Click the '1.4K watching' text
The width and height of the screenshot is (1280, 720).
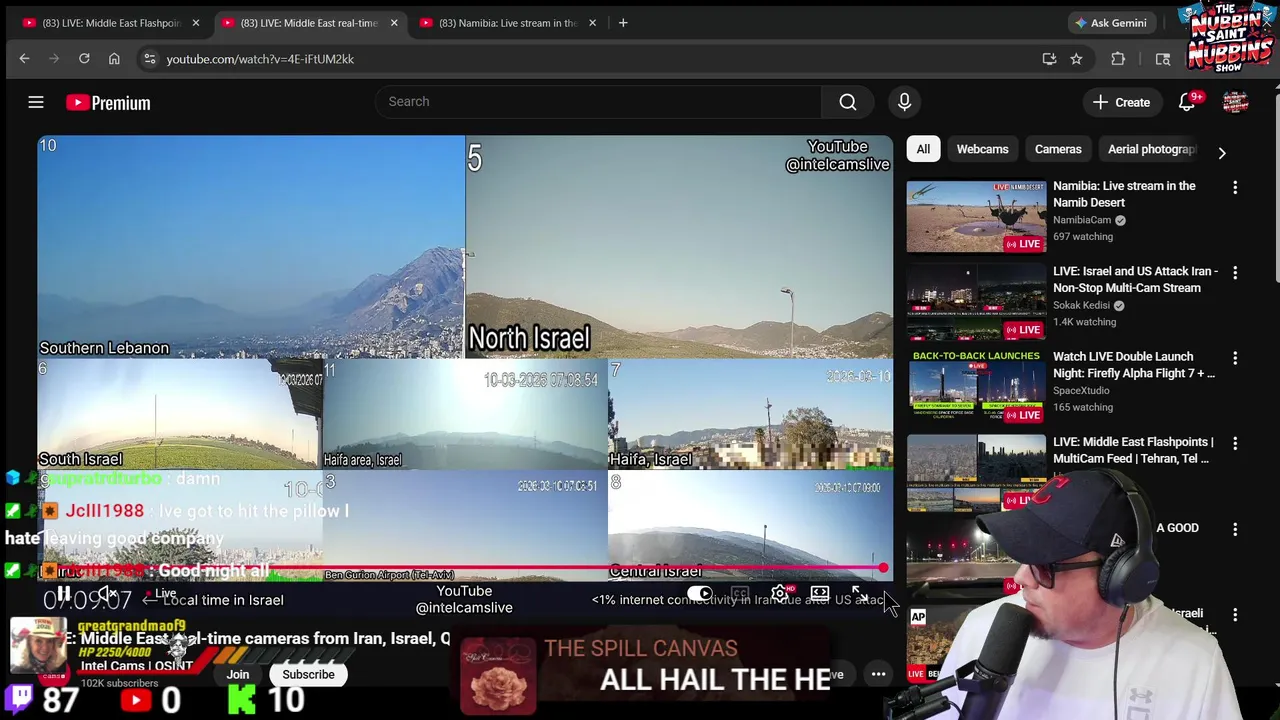click(1084, 322)
